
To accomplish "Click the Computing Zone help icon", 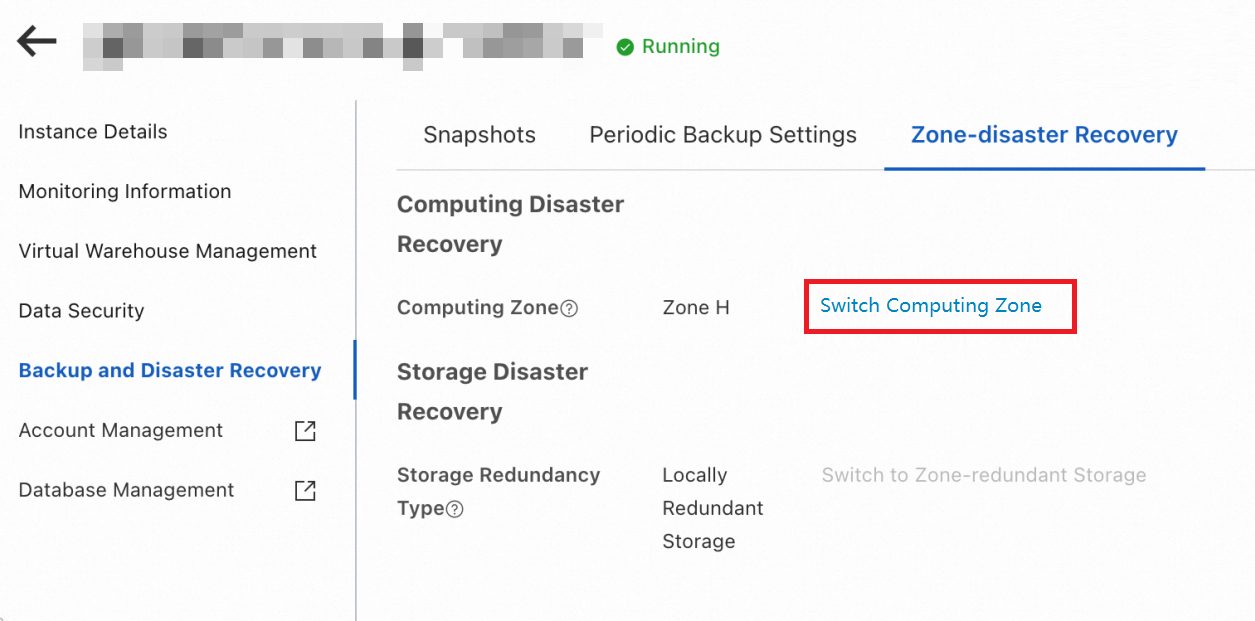I will click(x=569, y=309).
